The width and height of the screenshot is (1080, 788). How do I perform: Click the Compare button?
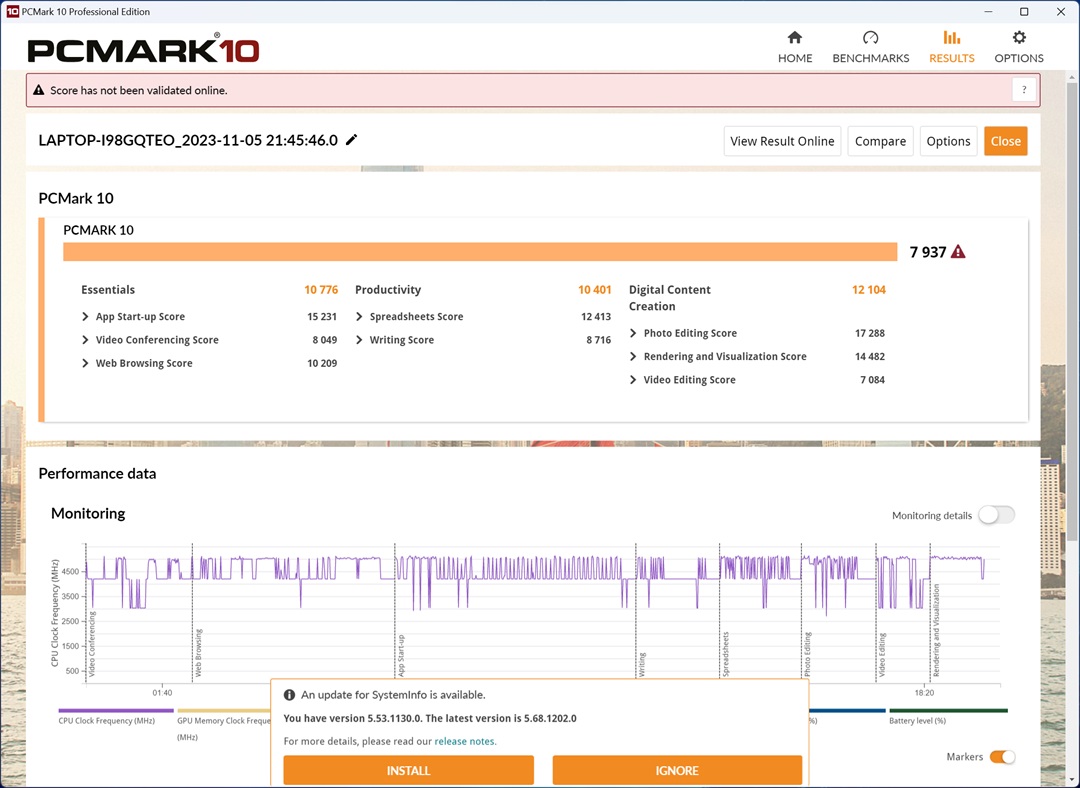[880, 141]
